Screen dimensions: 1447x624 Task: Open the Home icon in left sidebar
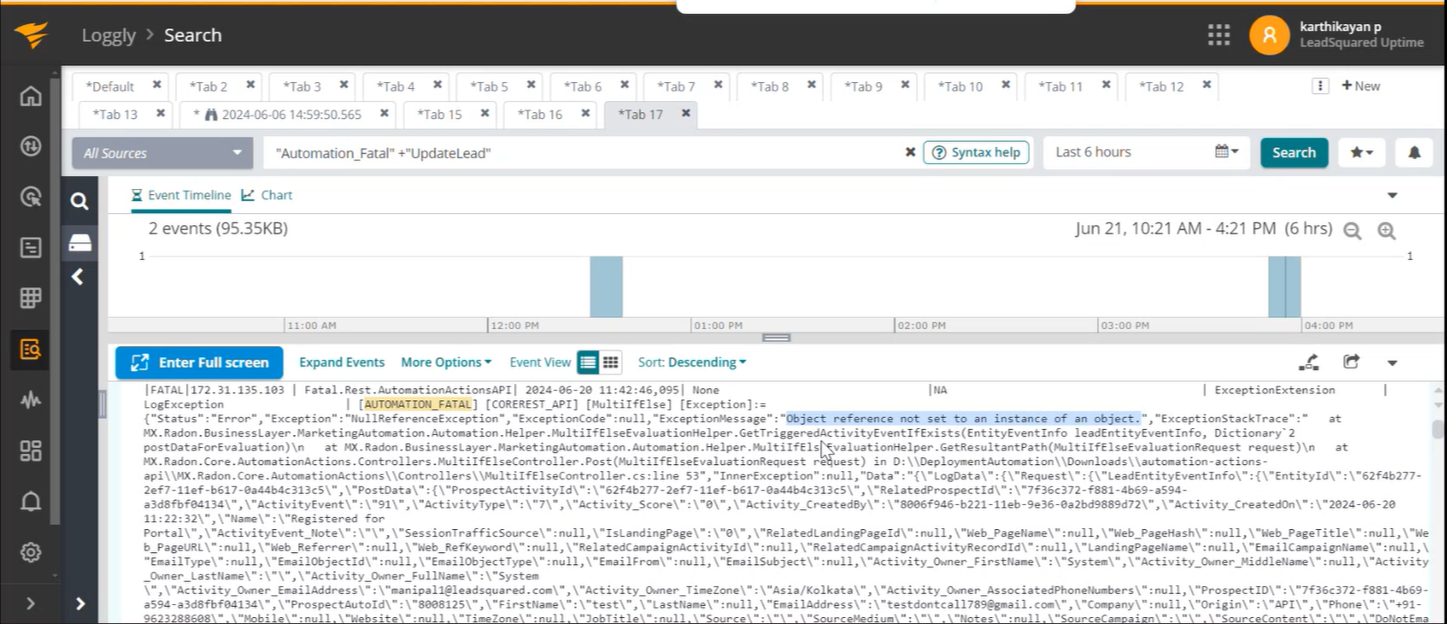pos(31,96)
